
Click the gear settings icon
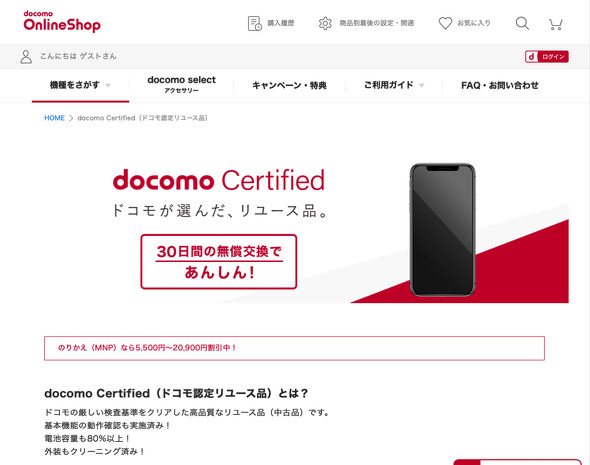pyautogui.click(x=325, y=23)
